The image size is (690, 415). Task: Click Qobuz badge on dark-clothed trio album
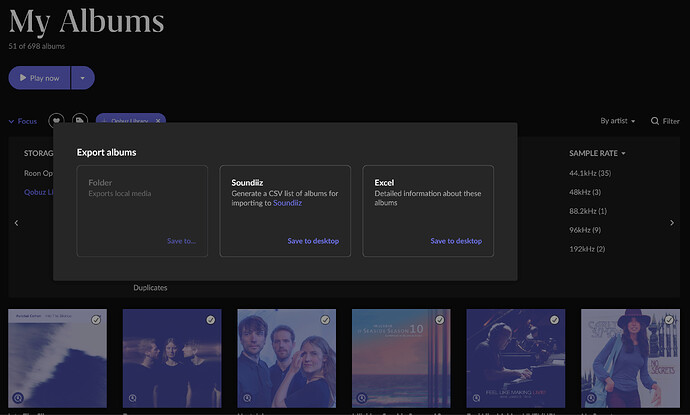coord(132,398)
